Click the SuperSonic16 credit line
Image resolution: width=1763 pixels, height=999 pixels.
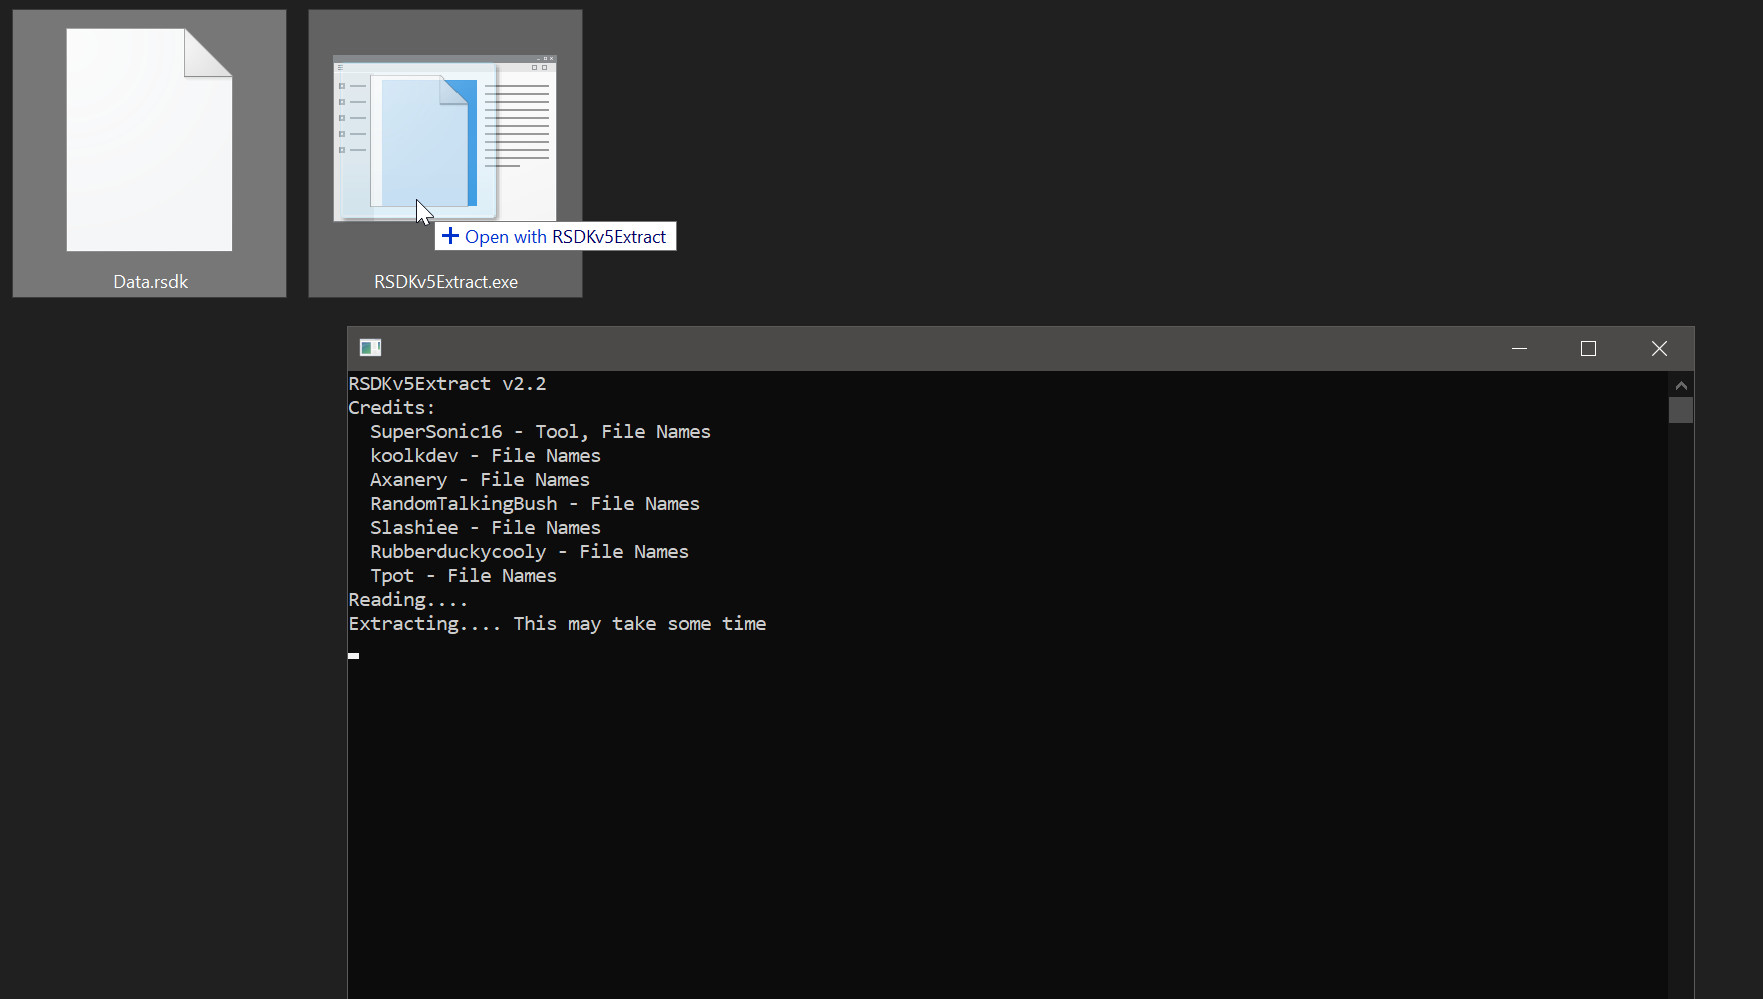point(540,432)
